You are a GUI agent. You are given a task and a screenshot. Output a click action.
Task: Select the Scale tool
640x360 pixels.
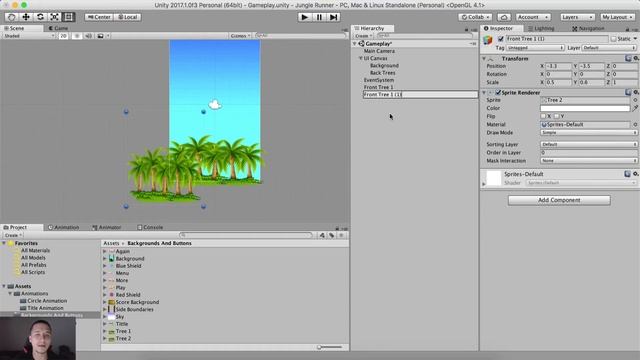[x=54, y=17]
